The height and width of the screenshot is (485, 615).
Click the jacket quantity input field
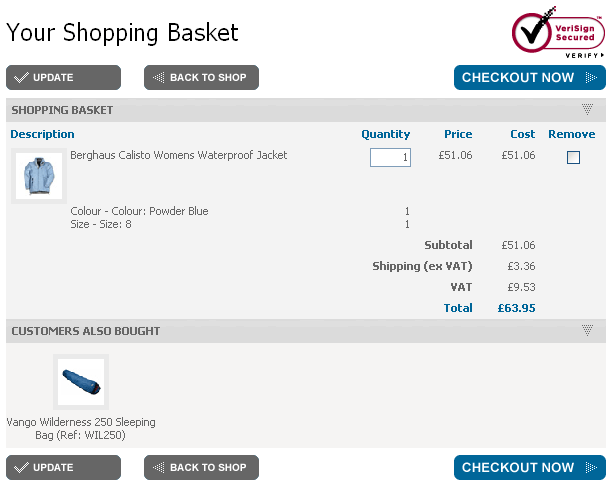[390, 157]
